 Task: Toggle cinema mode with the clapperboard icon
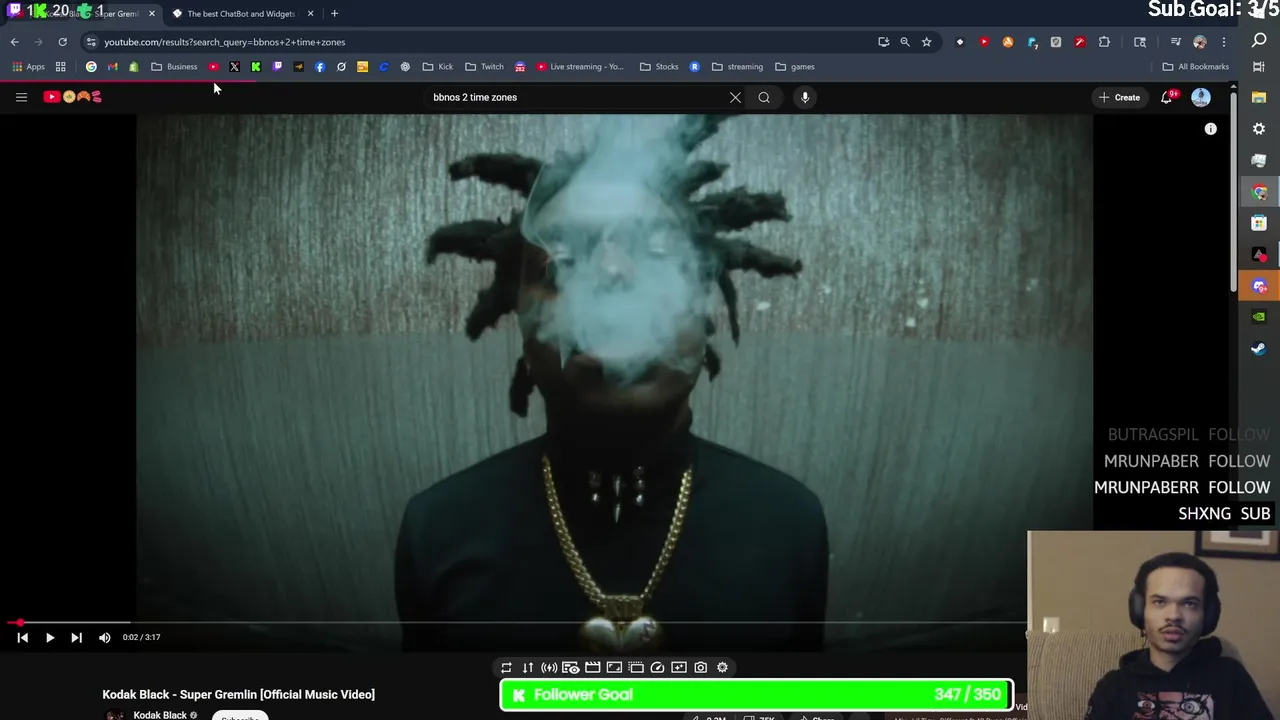tap(592, 667)
